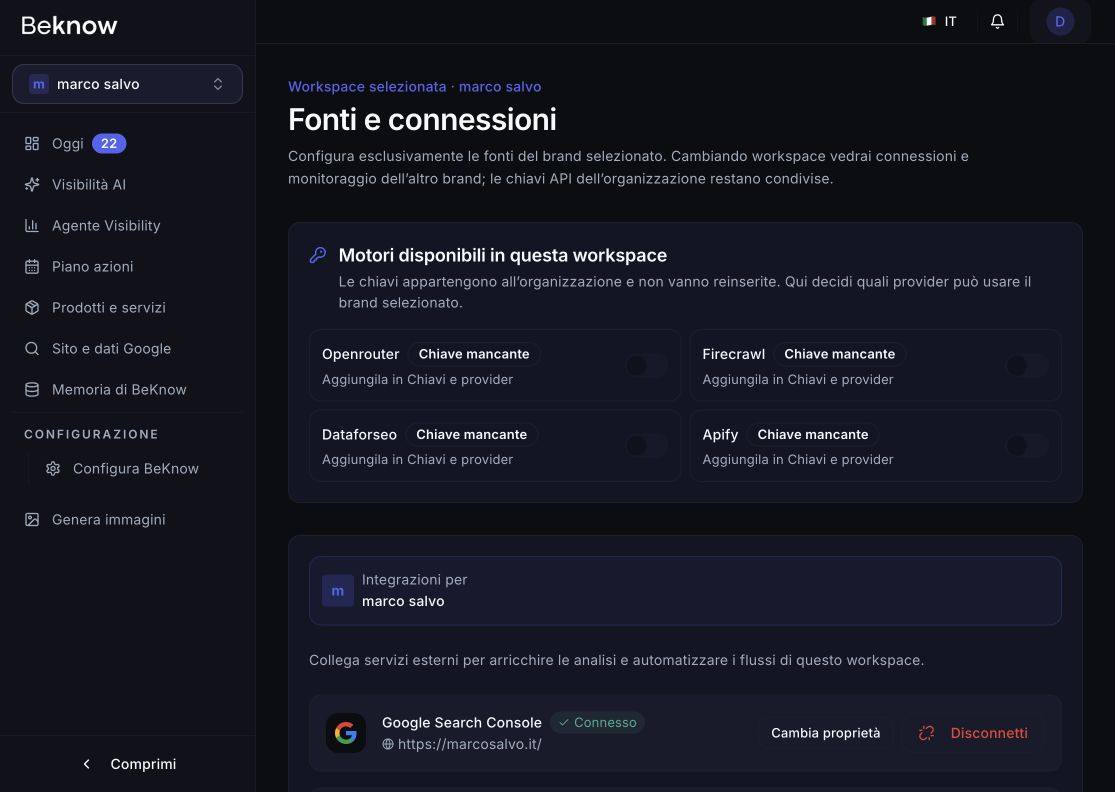This screenshot has width=1115, height=792.
Task: Click the Agente Visibility chart icon
Action: pyautogui.click(x=32, y=226)
